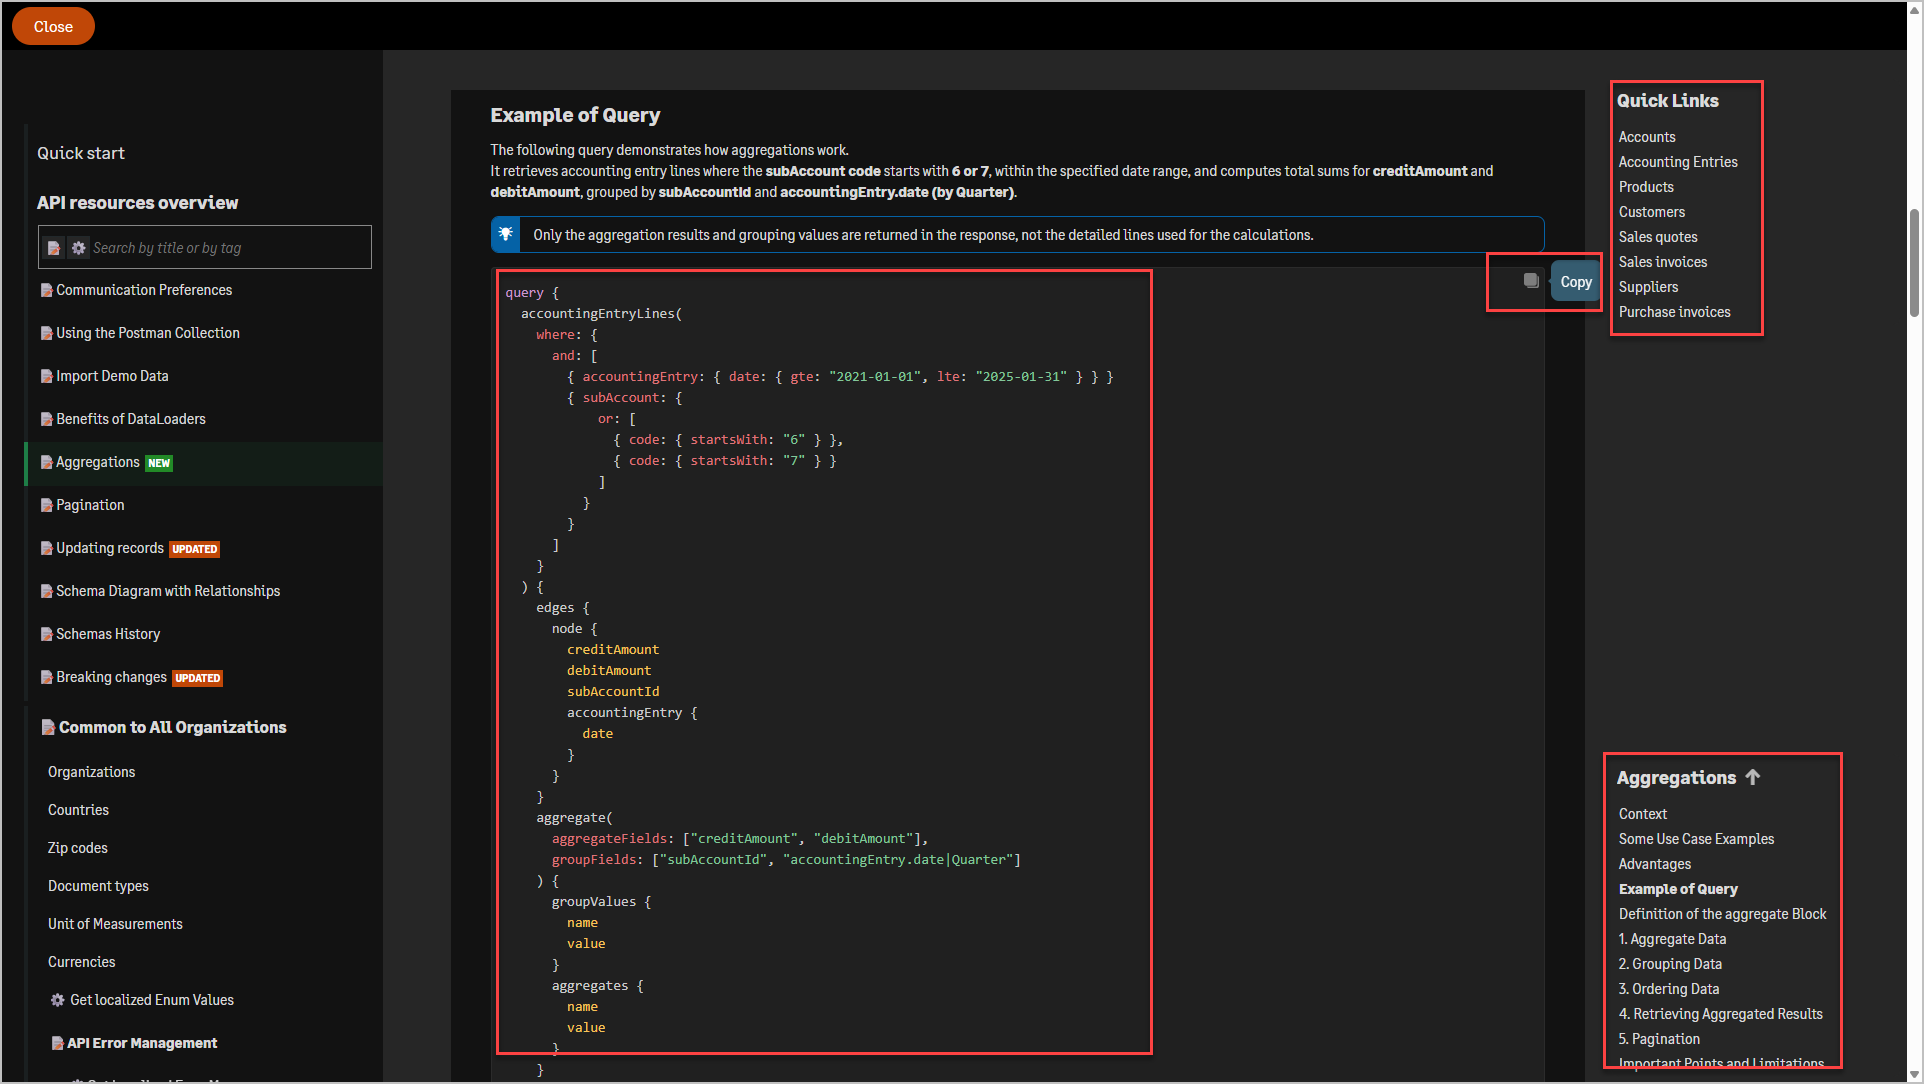Open Updating records page

click(x=110, y=548)
